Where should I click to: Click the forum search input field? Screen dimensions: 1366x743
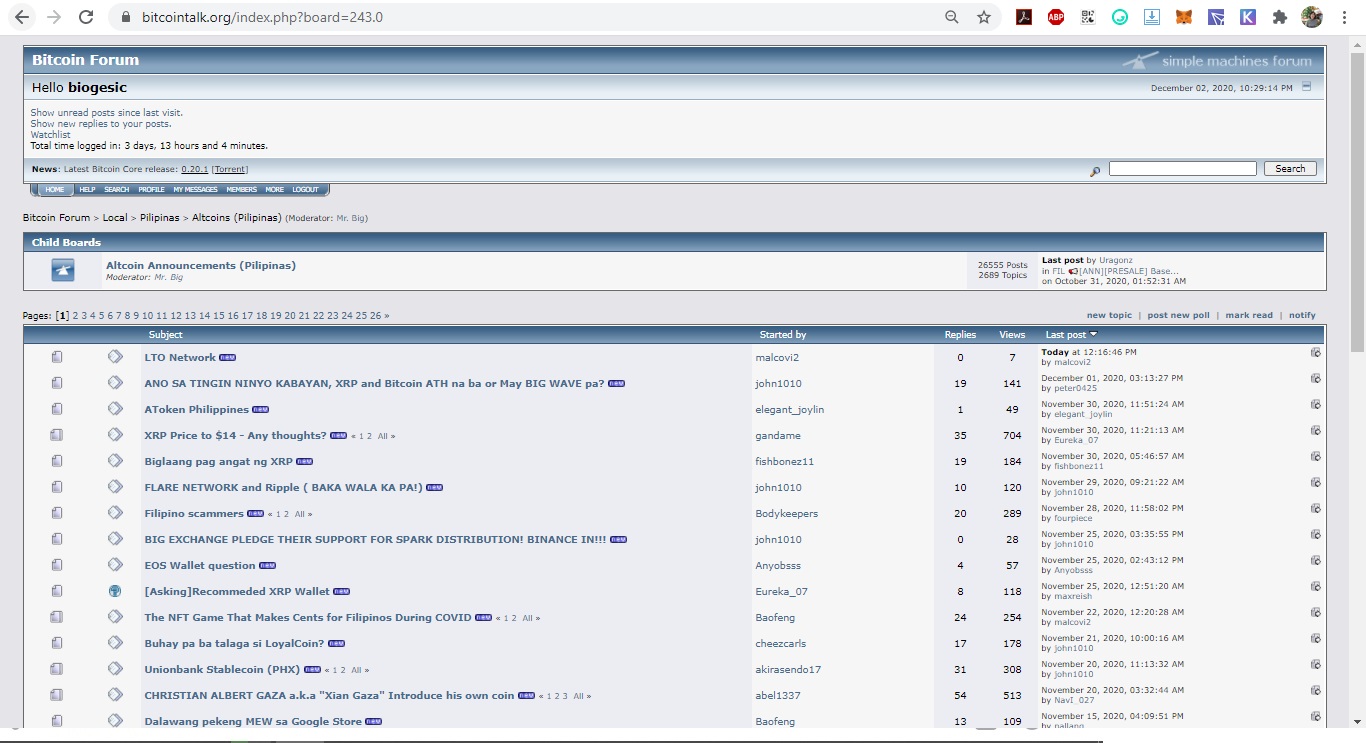coord(1182,169)
